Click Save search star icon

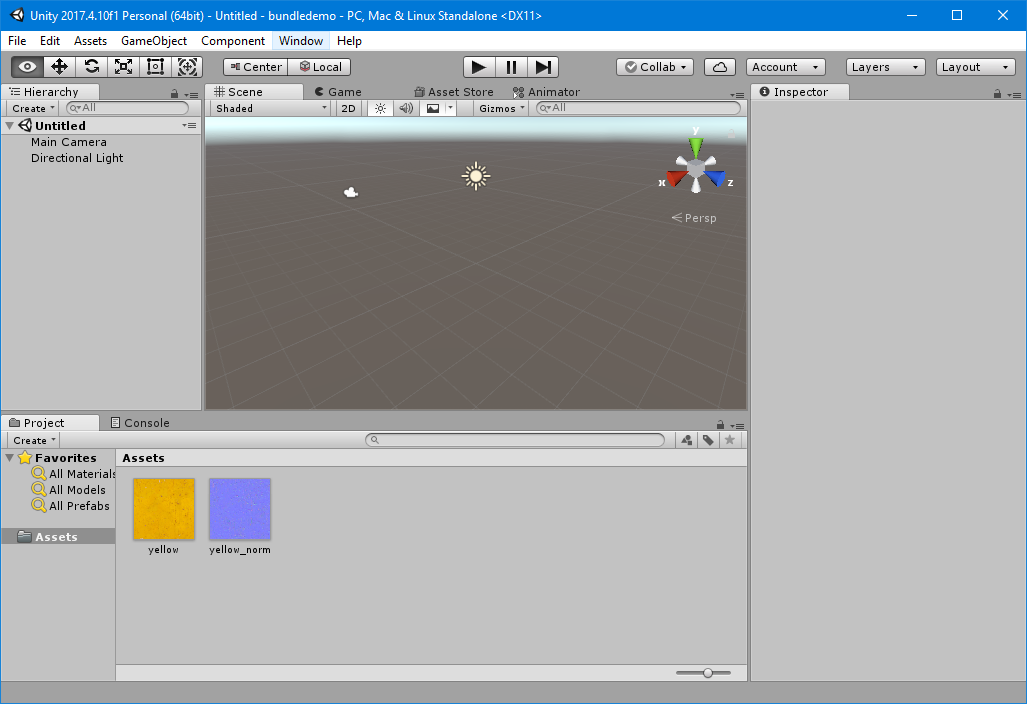click(730, 440)
